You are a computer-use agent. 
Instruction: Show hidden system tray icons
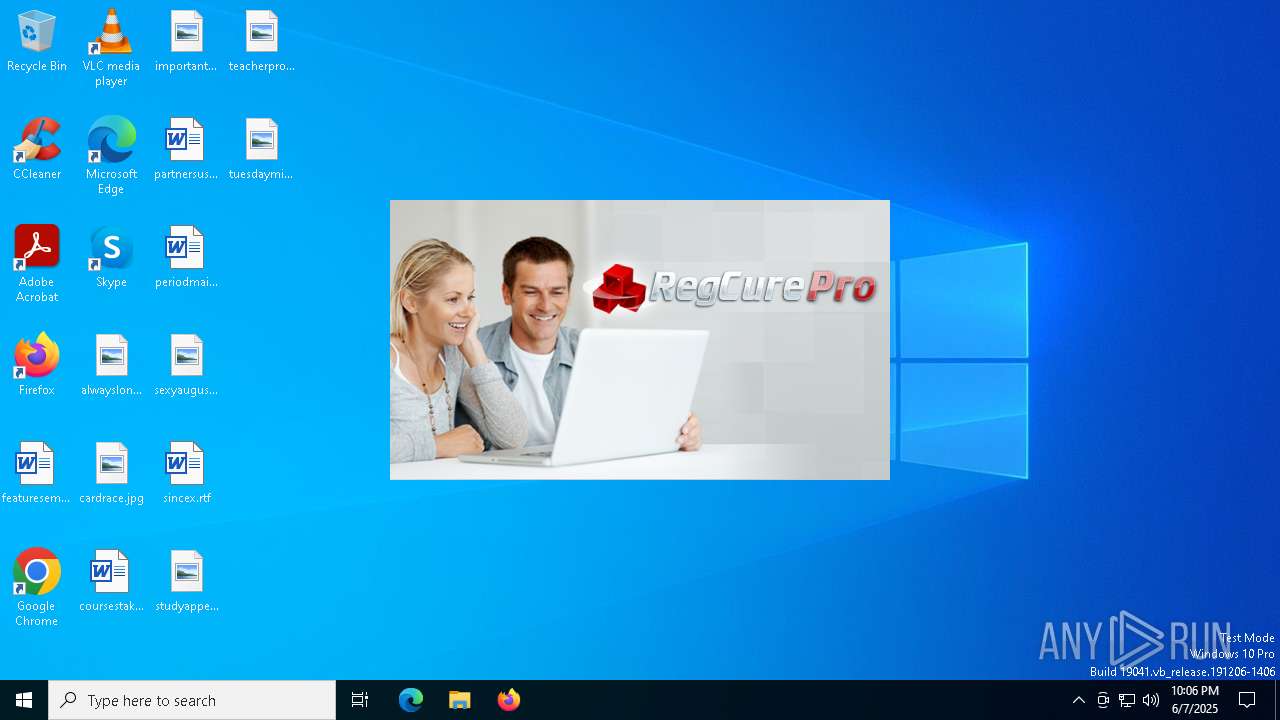coord(1079,700)
